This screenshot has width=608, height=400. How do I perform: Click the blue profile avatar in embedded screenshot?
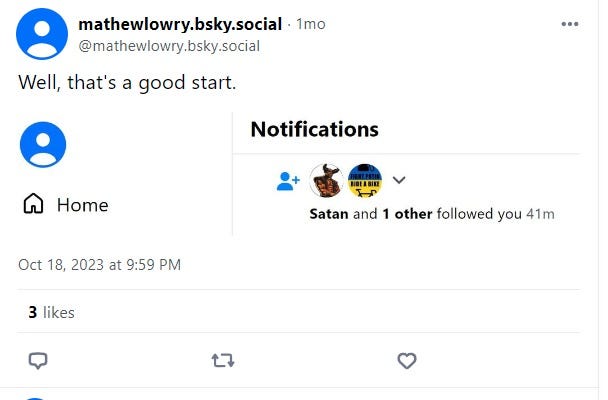click(x=43, y=145)
